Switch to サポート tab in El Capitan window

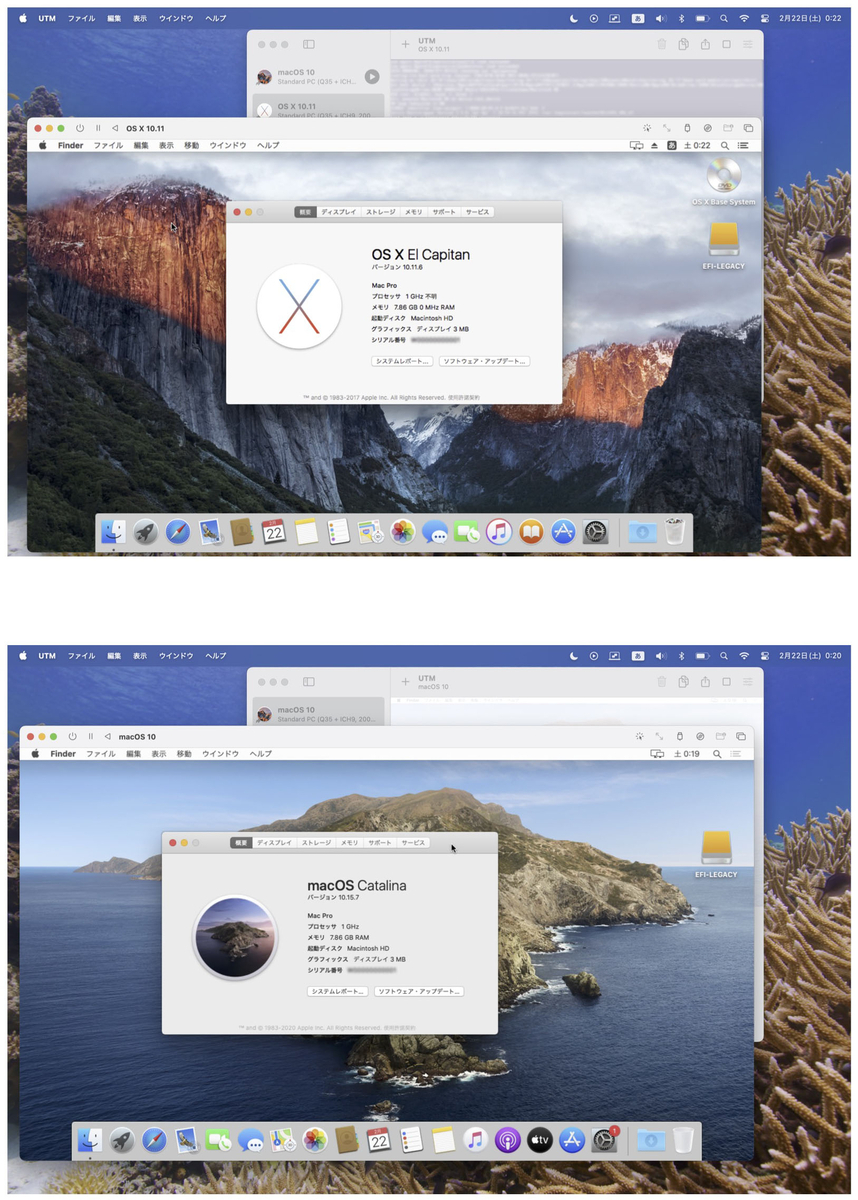444,212
